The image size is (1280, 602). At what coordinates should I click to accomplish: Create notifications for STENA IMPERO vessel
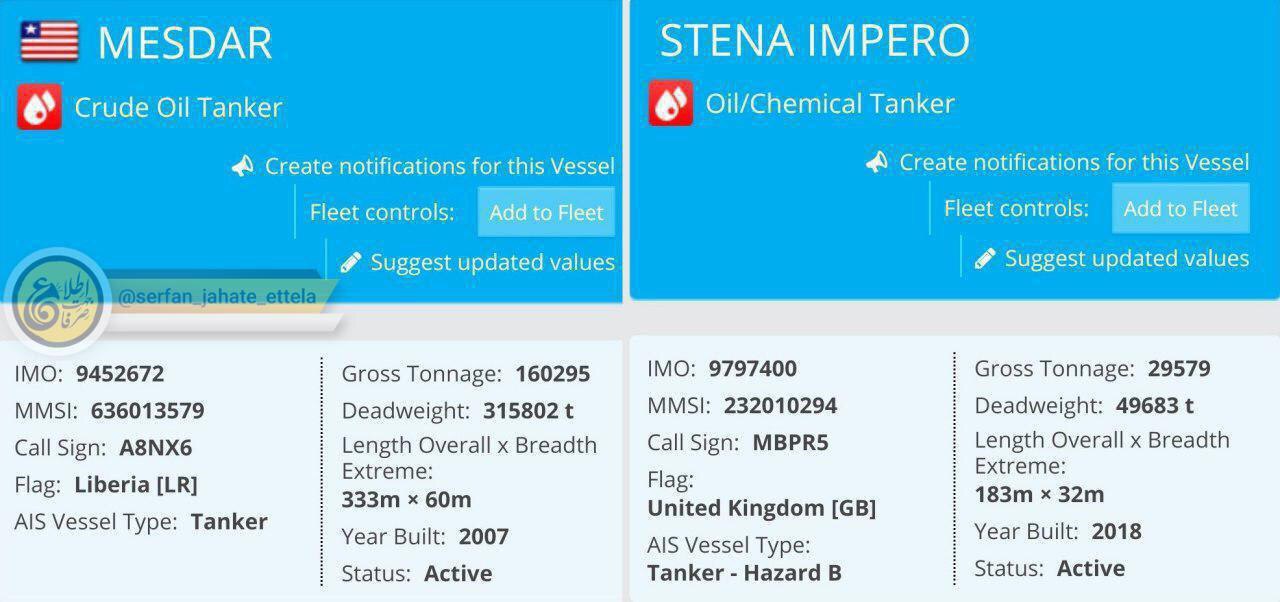tap(1074, 162)
